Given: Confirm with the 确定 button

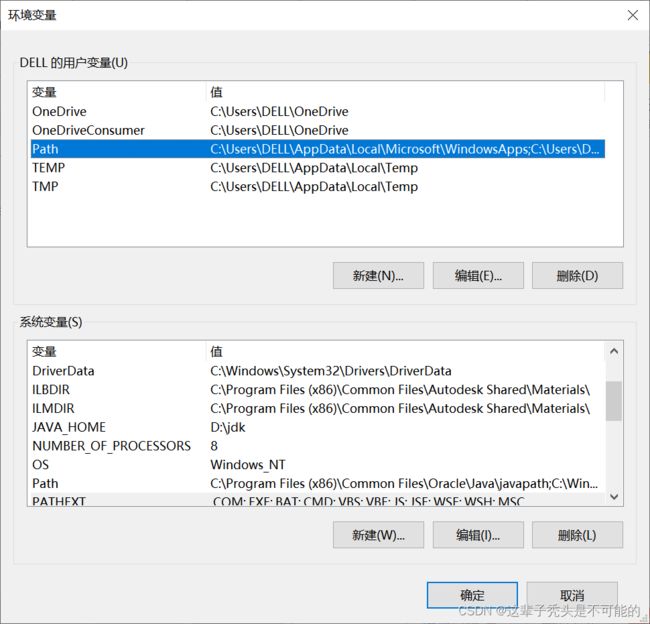Looking at the screenshot, I should (x=472, y=595).
